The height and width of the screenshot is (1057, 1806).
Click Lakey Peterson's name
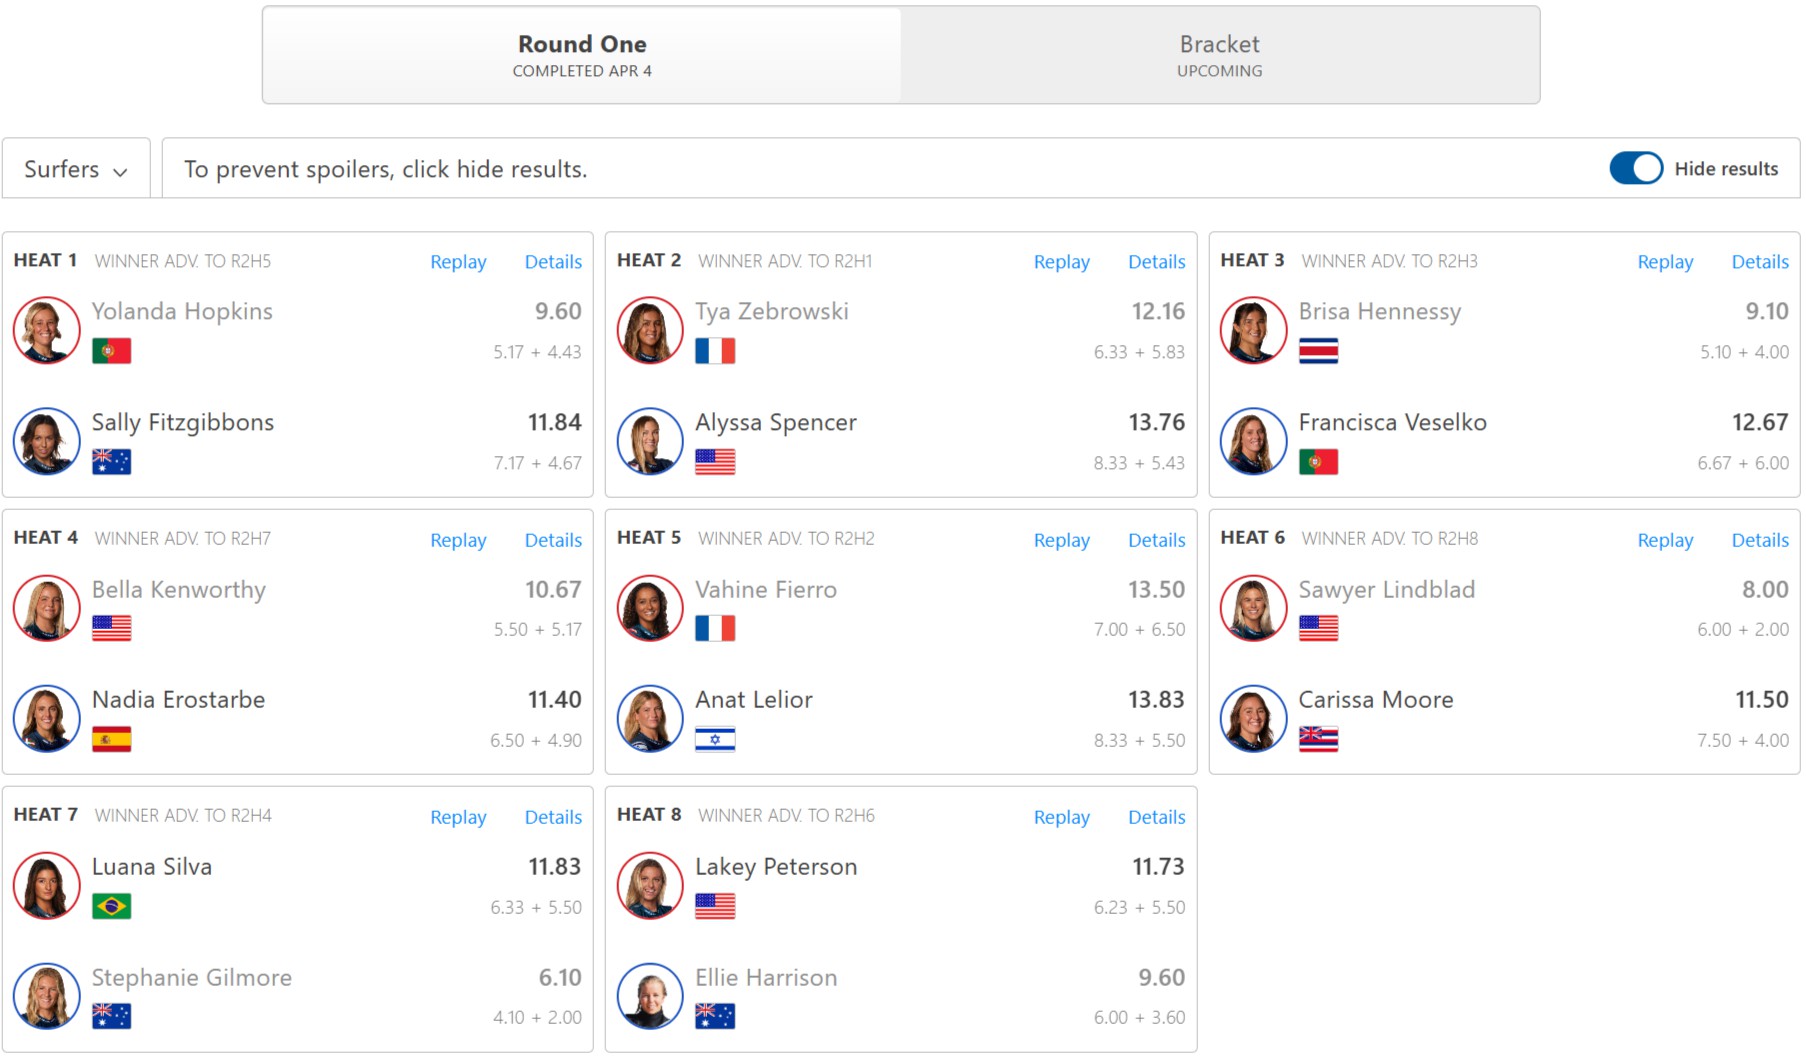coord(776,867)
